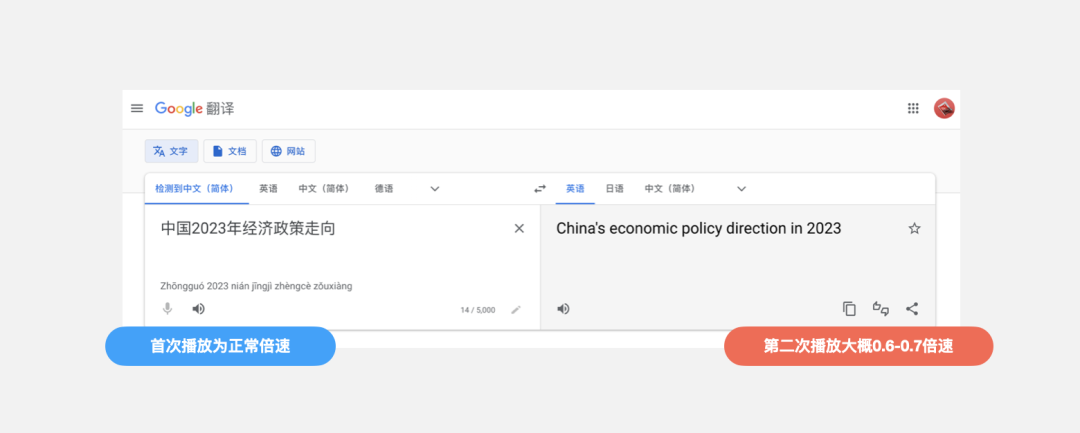
Task: Choose 英语 as target language
Action: [x=575, y=189]
